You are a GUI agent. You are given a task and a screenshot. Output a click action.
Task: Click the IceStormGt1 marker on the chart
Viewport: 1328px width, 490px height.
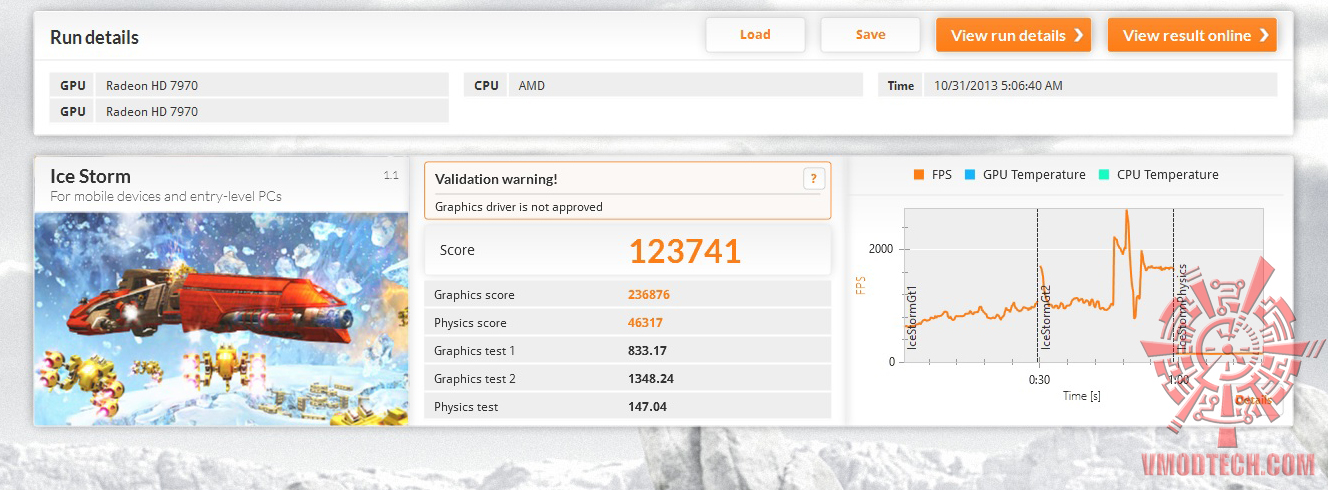click(911, 317)
